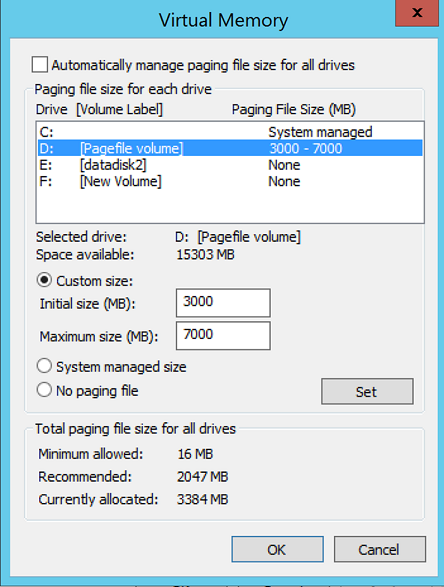Confirm with the OK button
Screen dimensions: 444x587
pos(277,550)
